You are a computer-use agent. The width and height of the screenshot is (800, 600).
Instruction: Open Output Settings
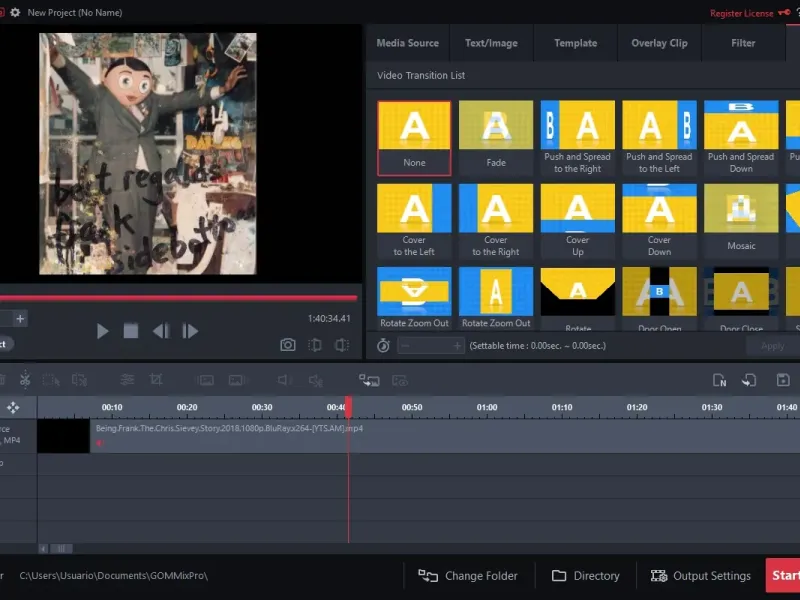point(700,576)
